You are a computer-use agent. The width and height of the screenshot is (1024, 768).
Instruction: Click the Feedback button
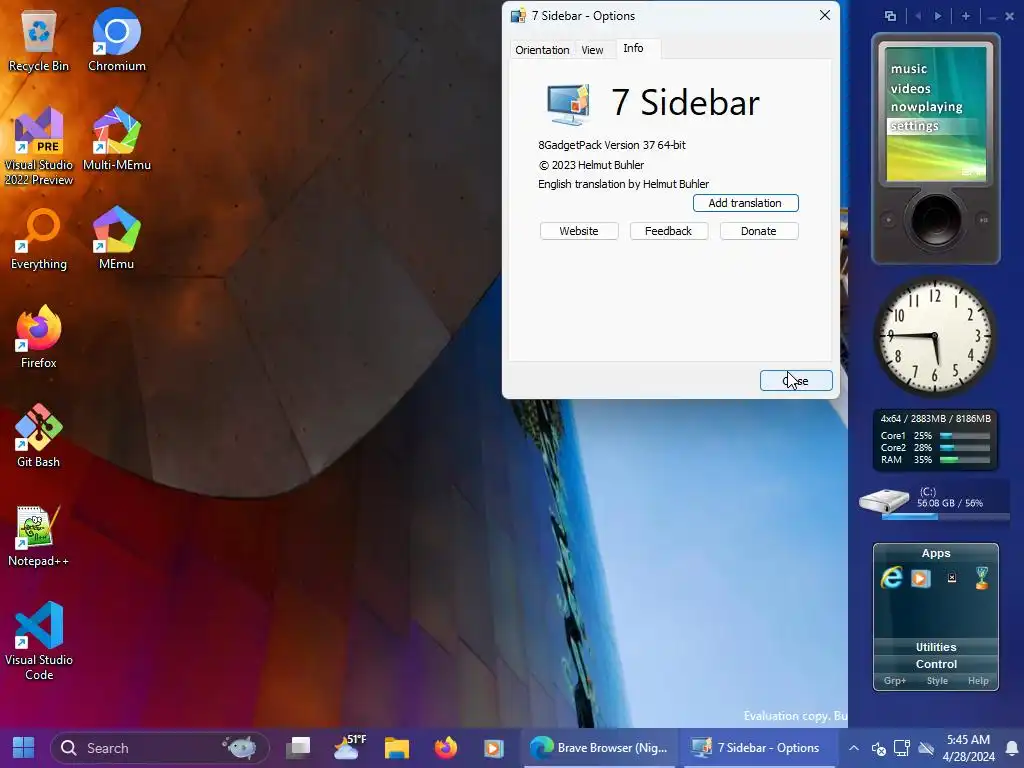668,231
